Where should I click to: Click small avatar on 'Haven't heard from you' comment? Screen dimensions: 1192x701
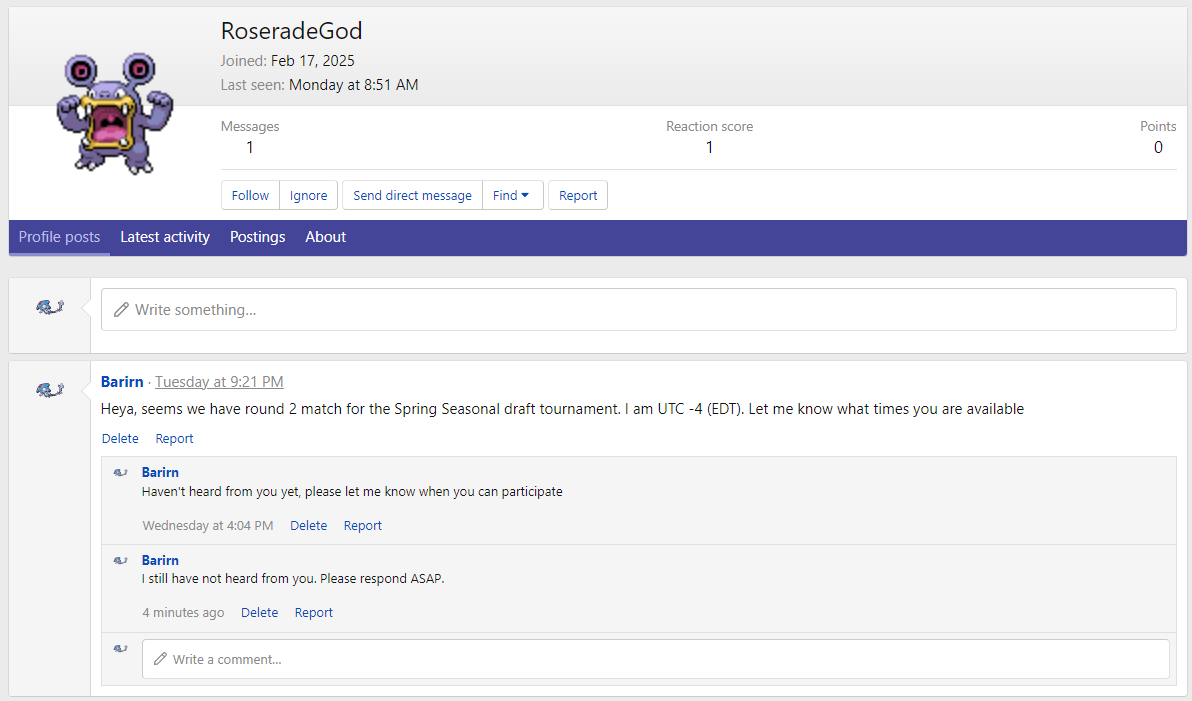click(x=120, y=472)
